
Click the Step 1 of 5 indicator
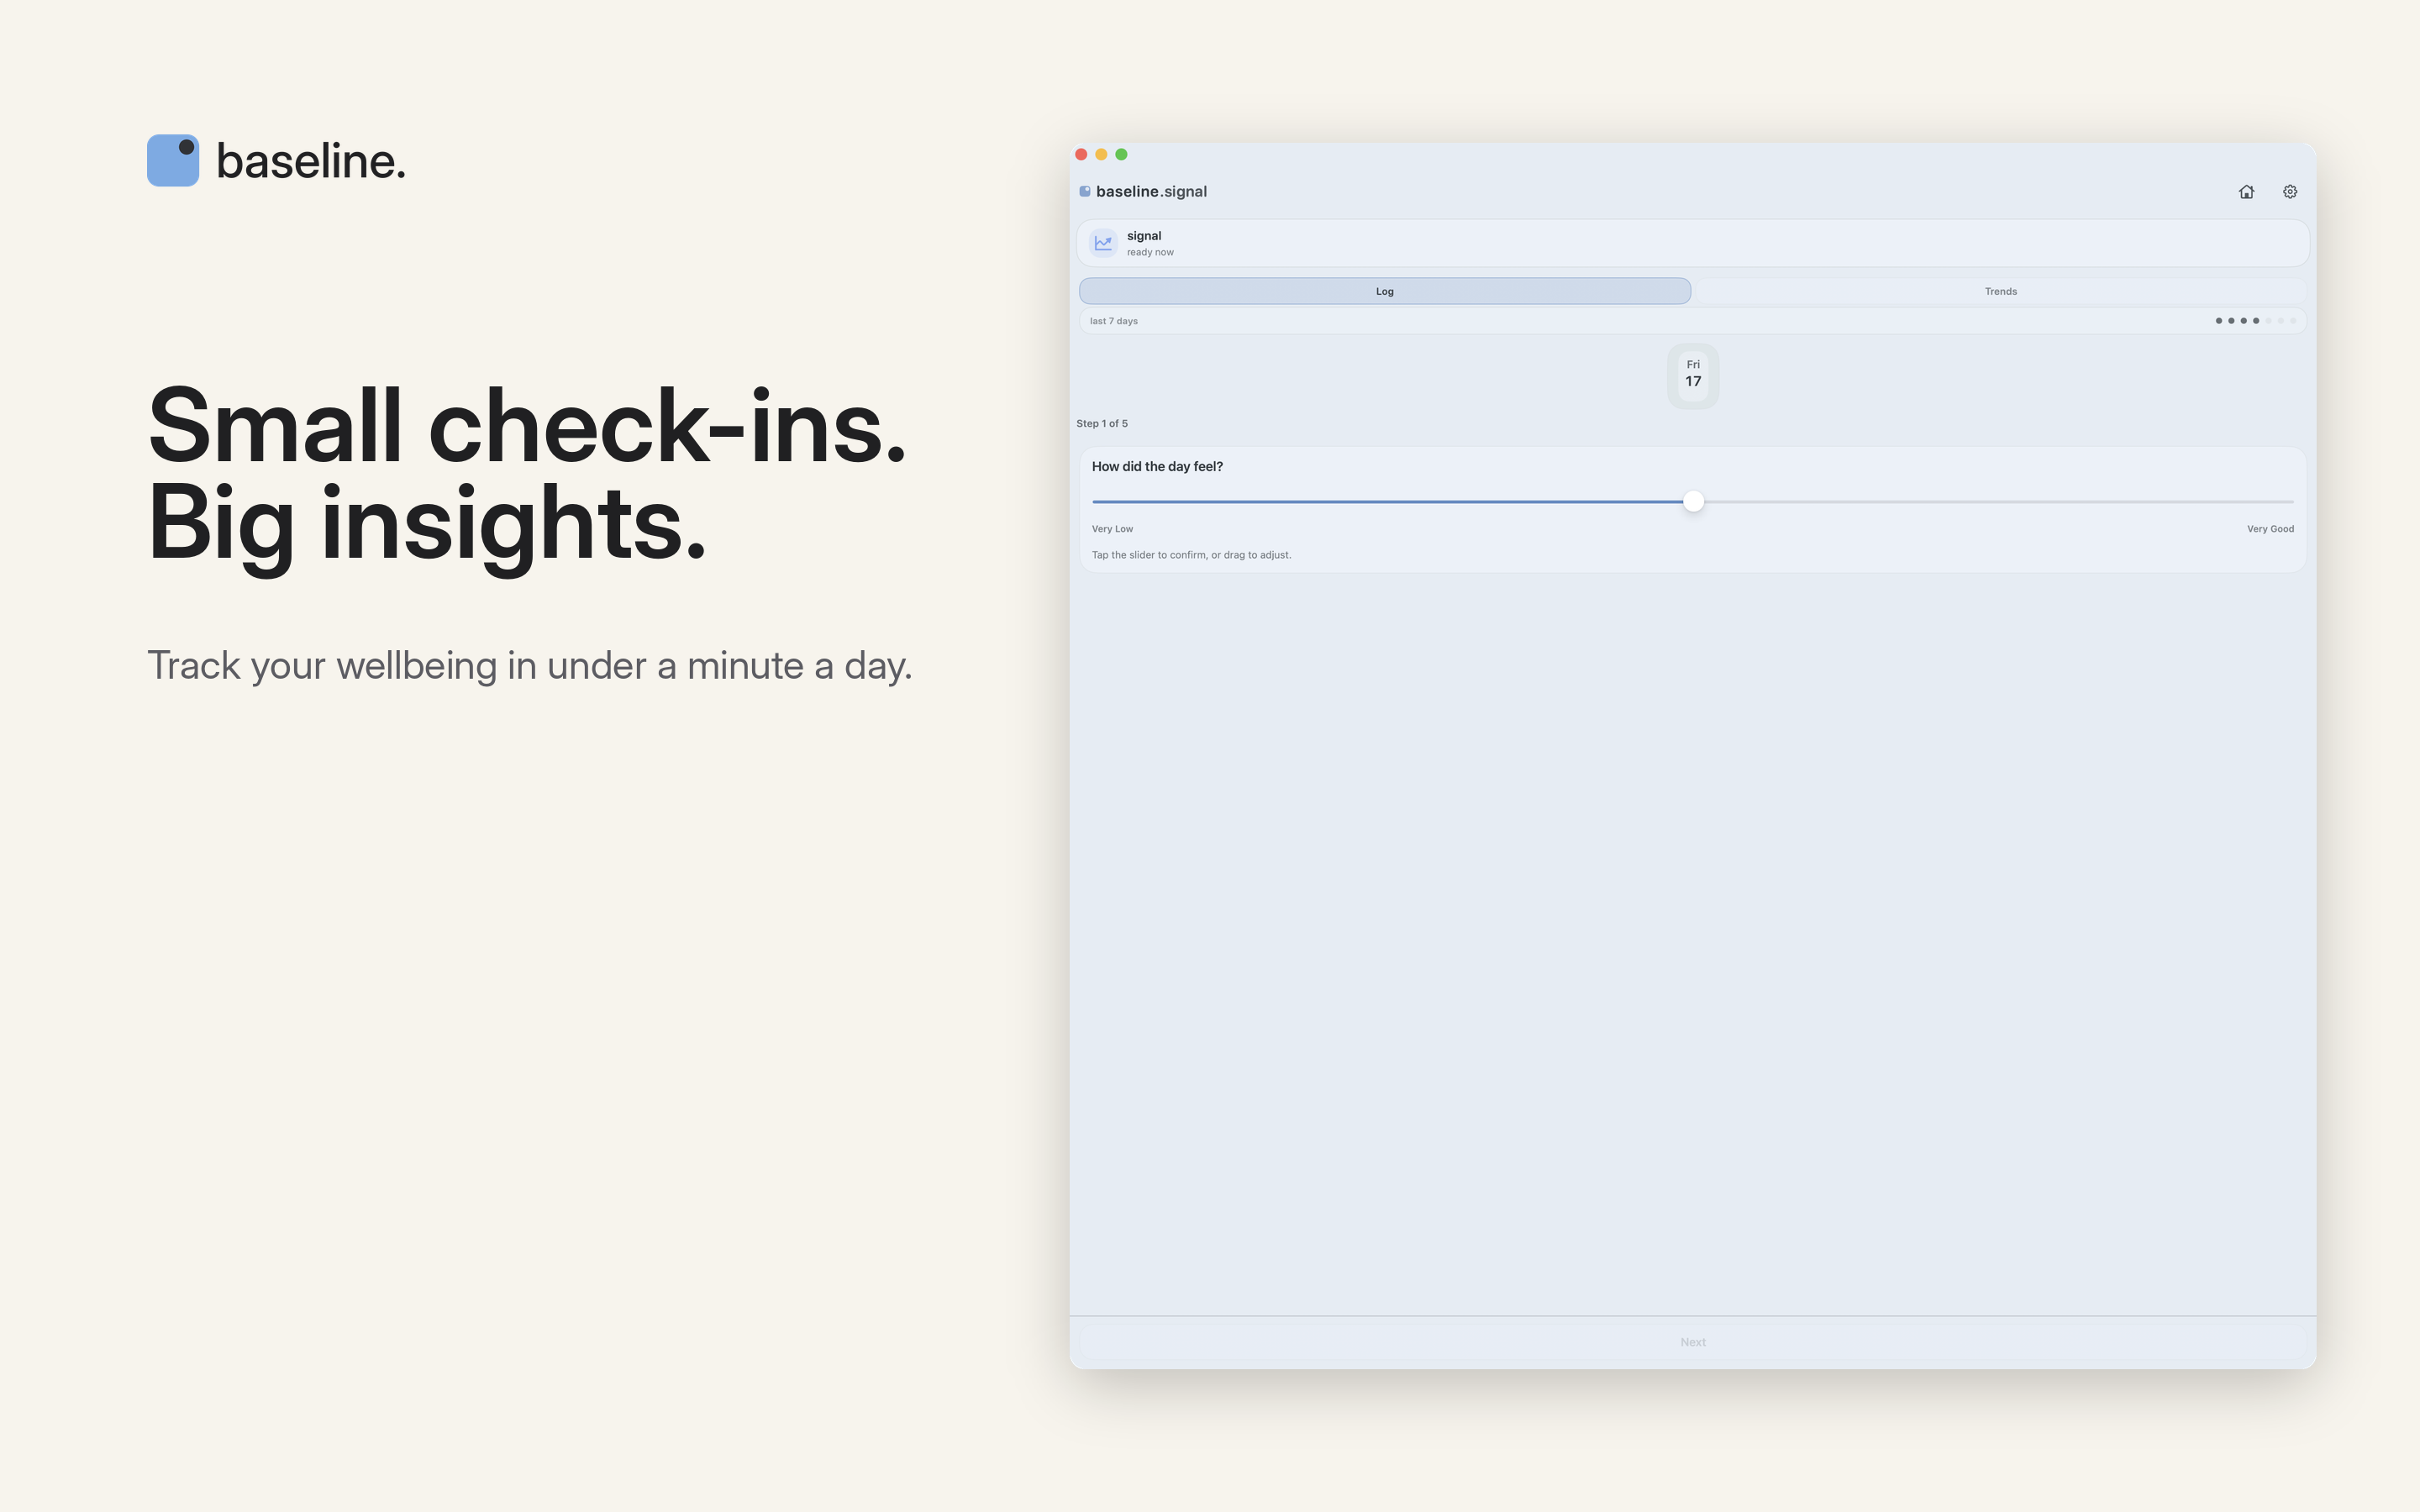click(1101, 424)
